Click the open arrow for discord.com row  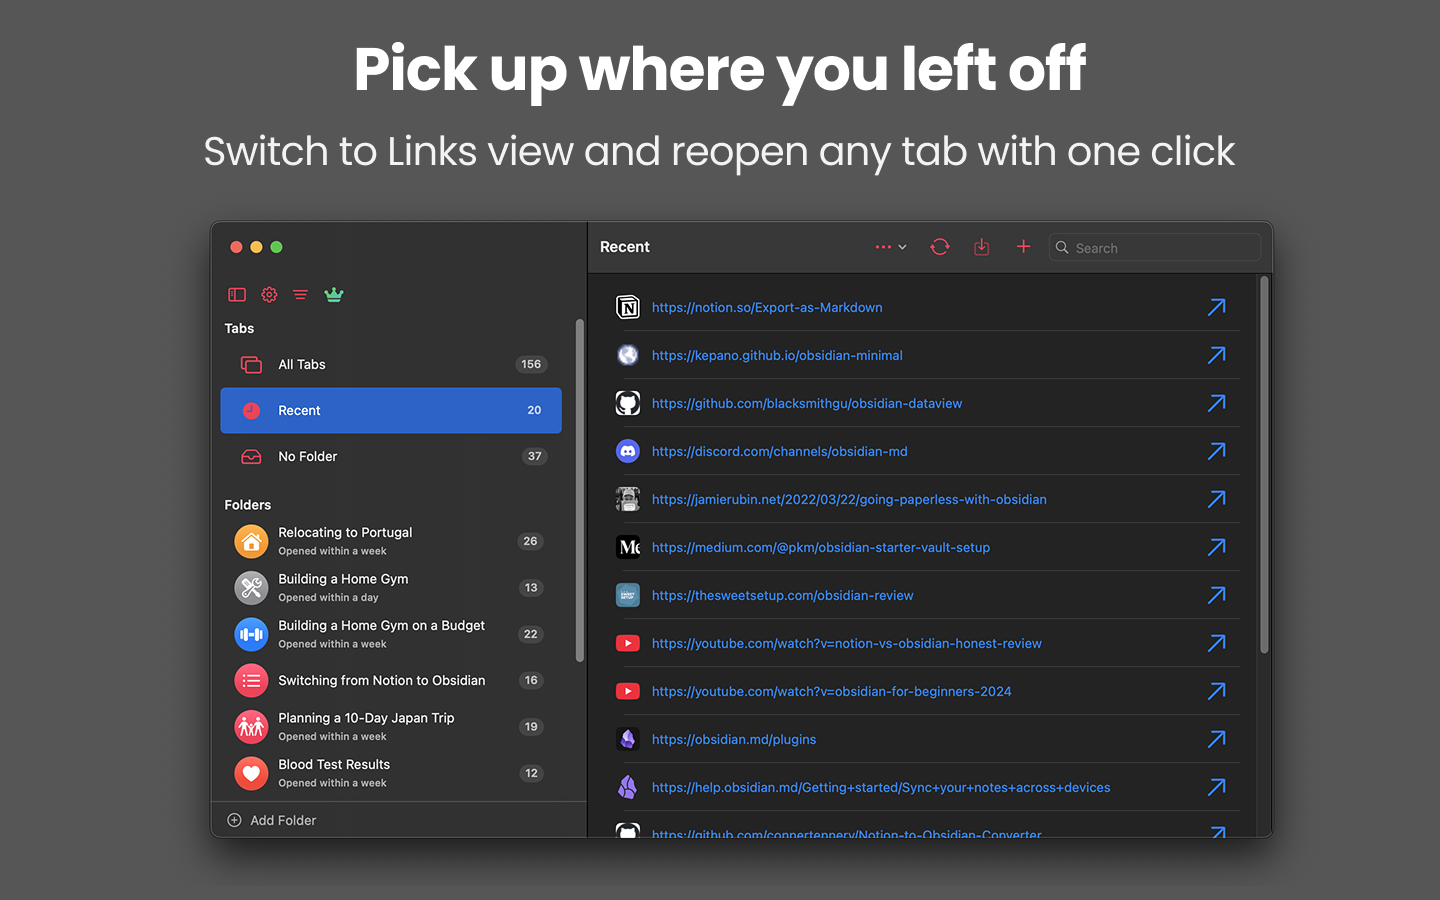1216,451
